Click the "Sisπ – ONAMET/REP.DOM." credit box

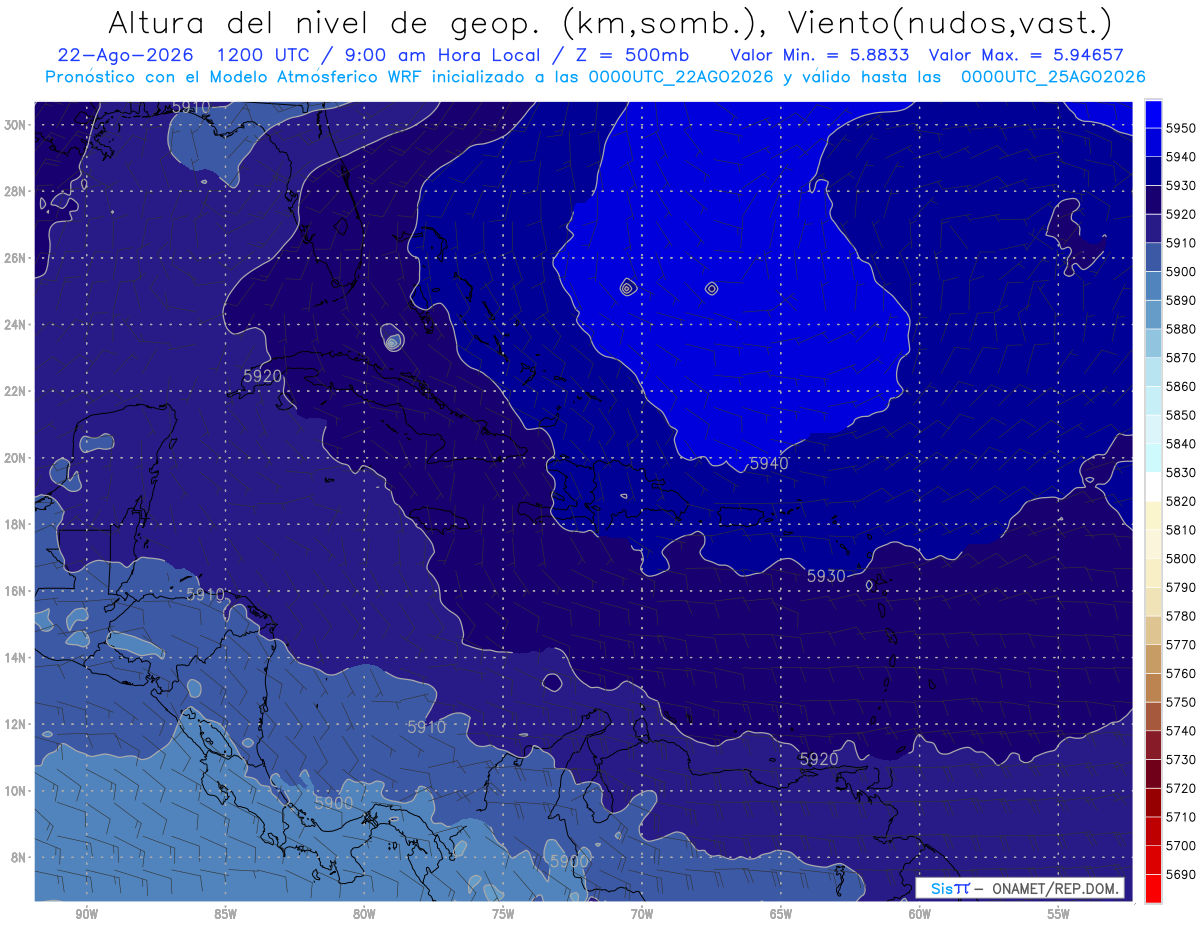pos(1020,888)
